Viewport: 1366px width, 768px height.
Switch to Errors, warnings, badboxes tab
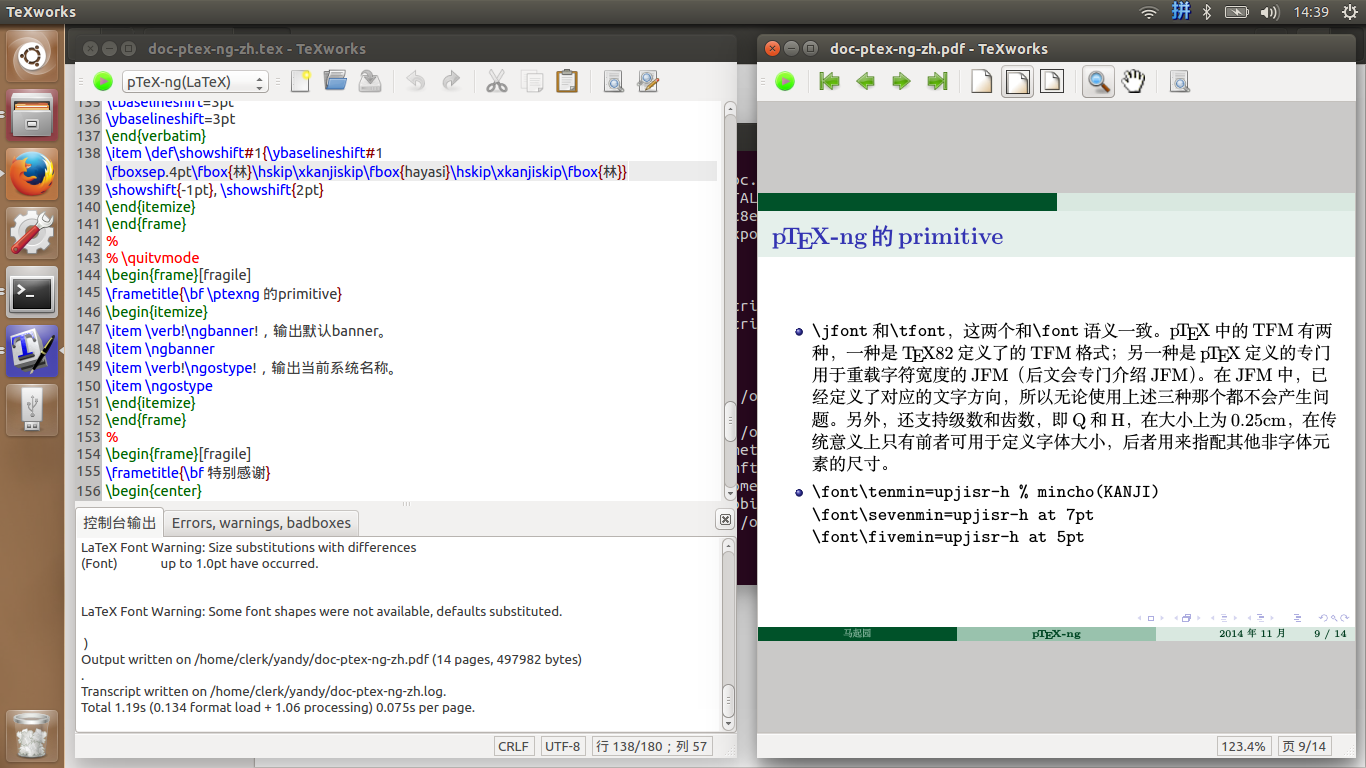pos(261,522)
